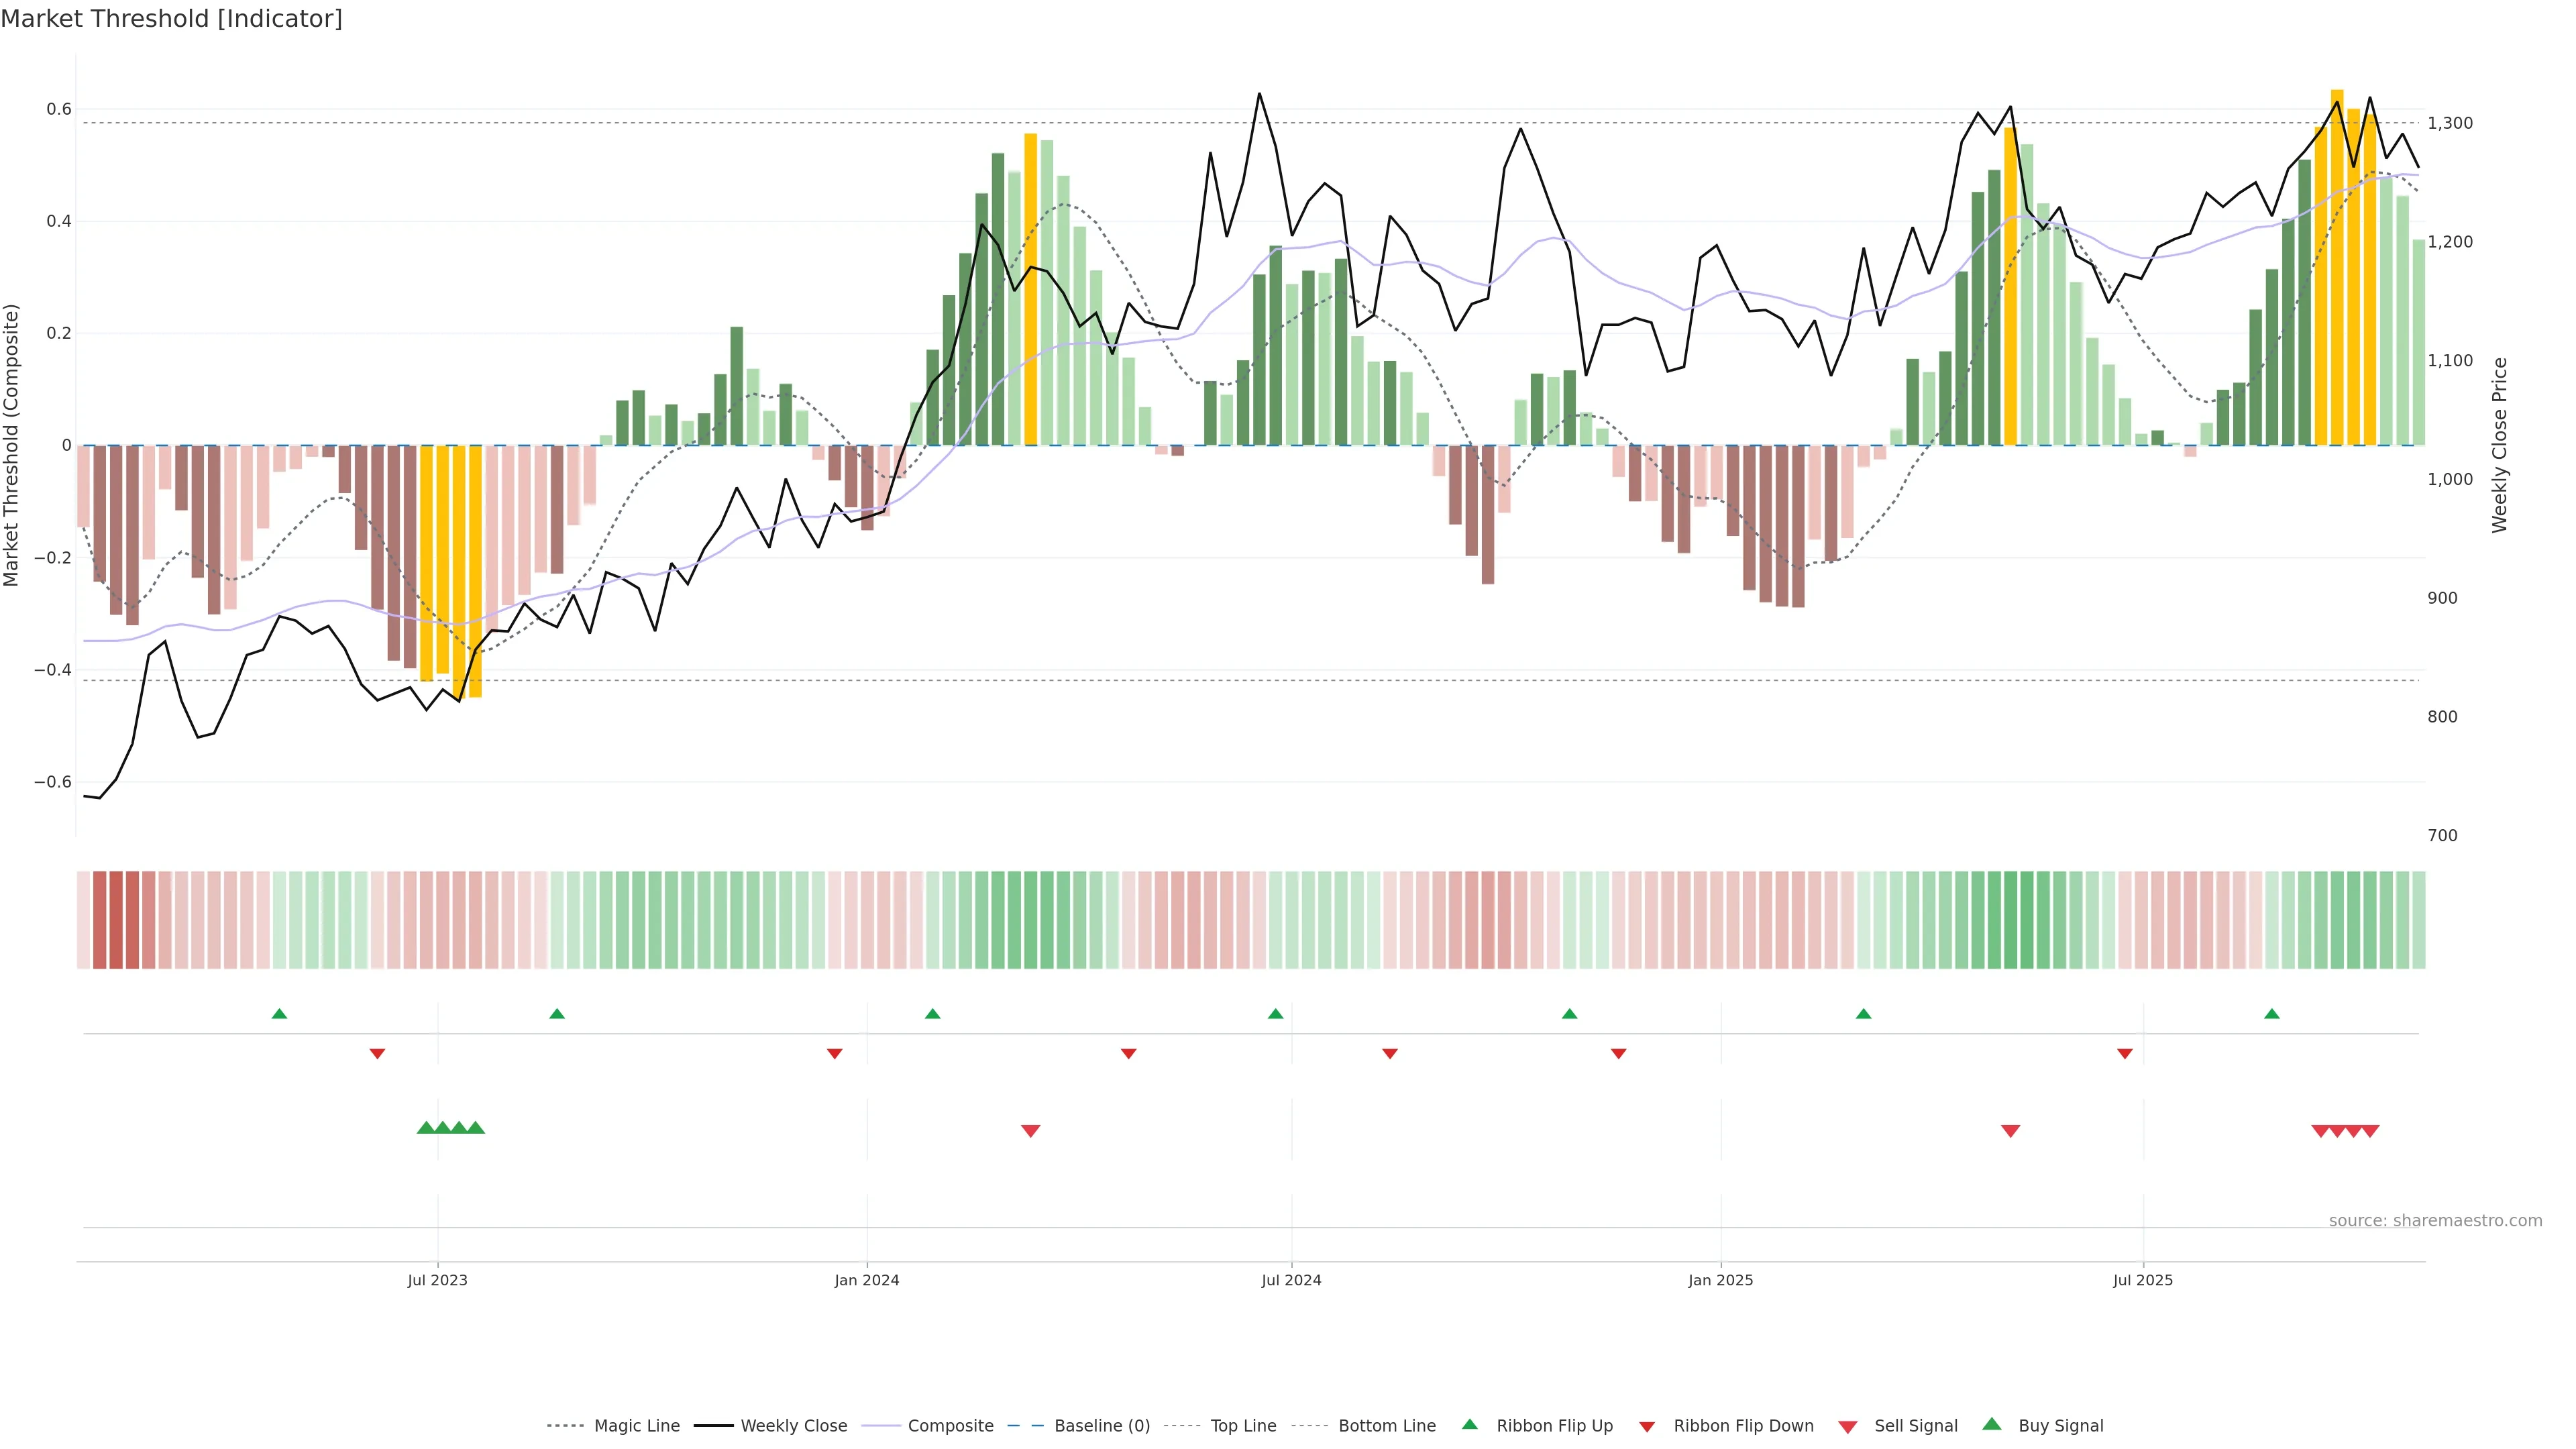Viewport: 2576px width, 1449px height.
Task: Hide the Composite line via legend
Action: tap(950, 1426)
